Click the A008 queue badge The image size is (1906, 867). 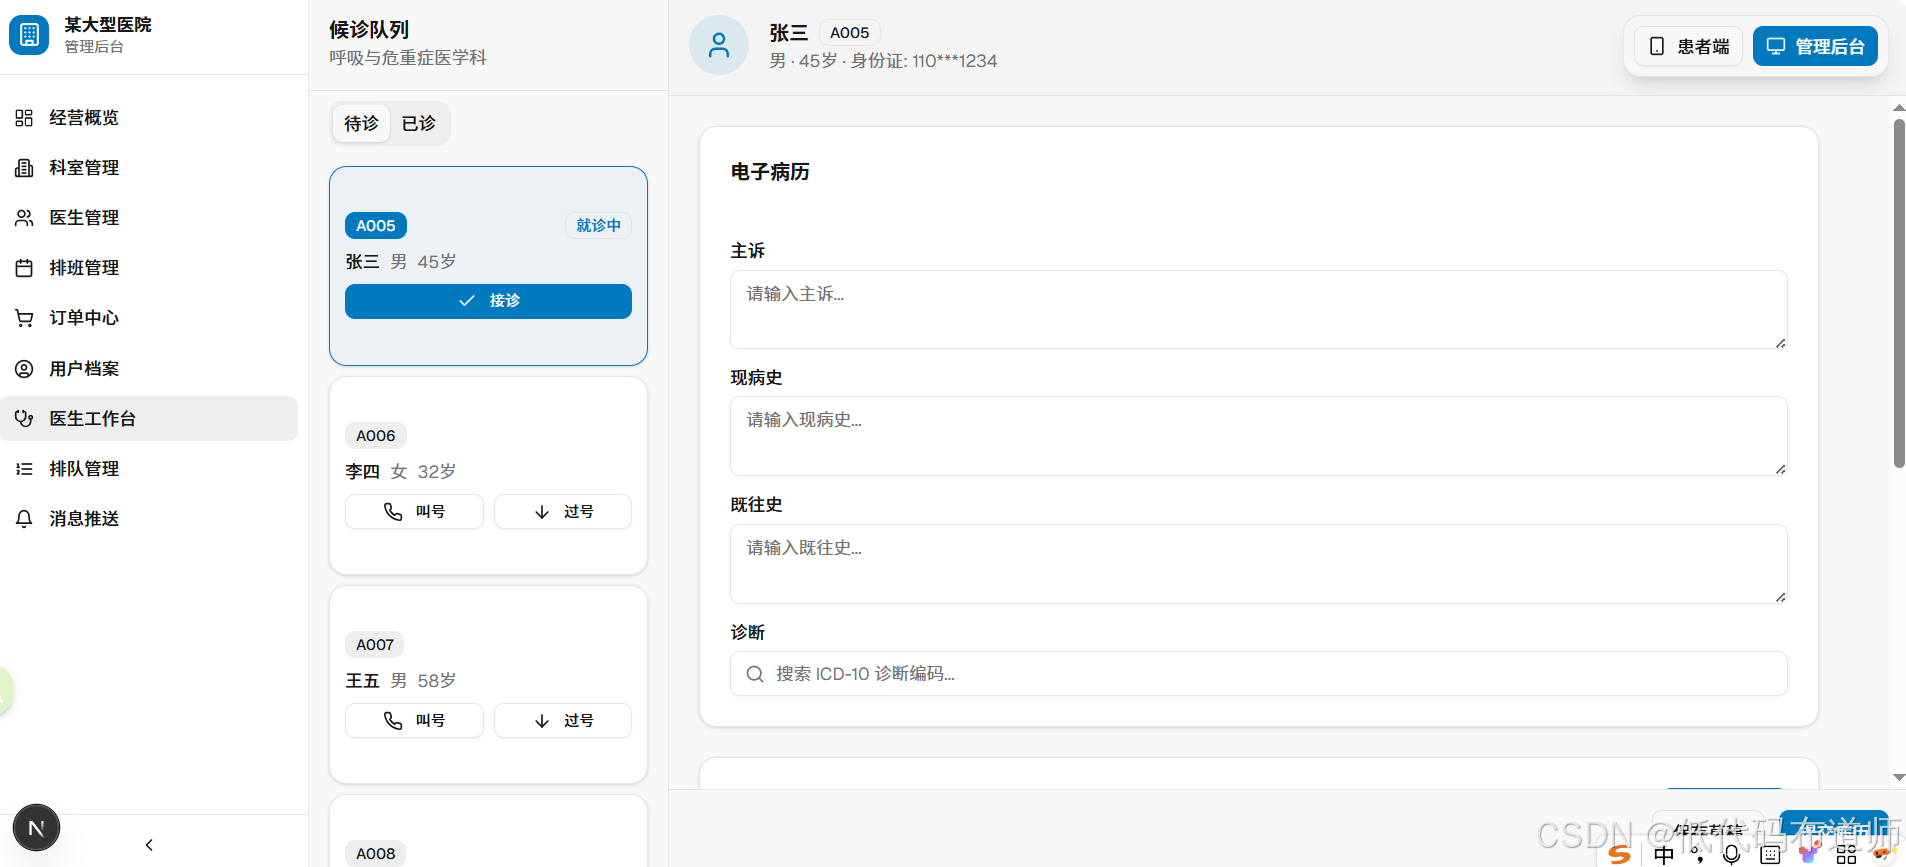pyautogui.click(x=376, y=854)
